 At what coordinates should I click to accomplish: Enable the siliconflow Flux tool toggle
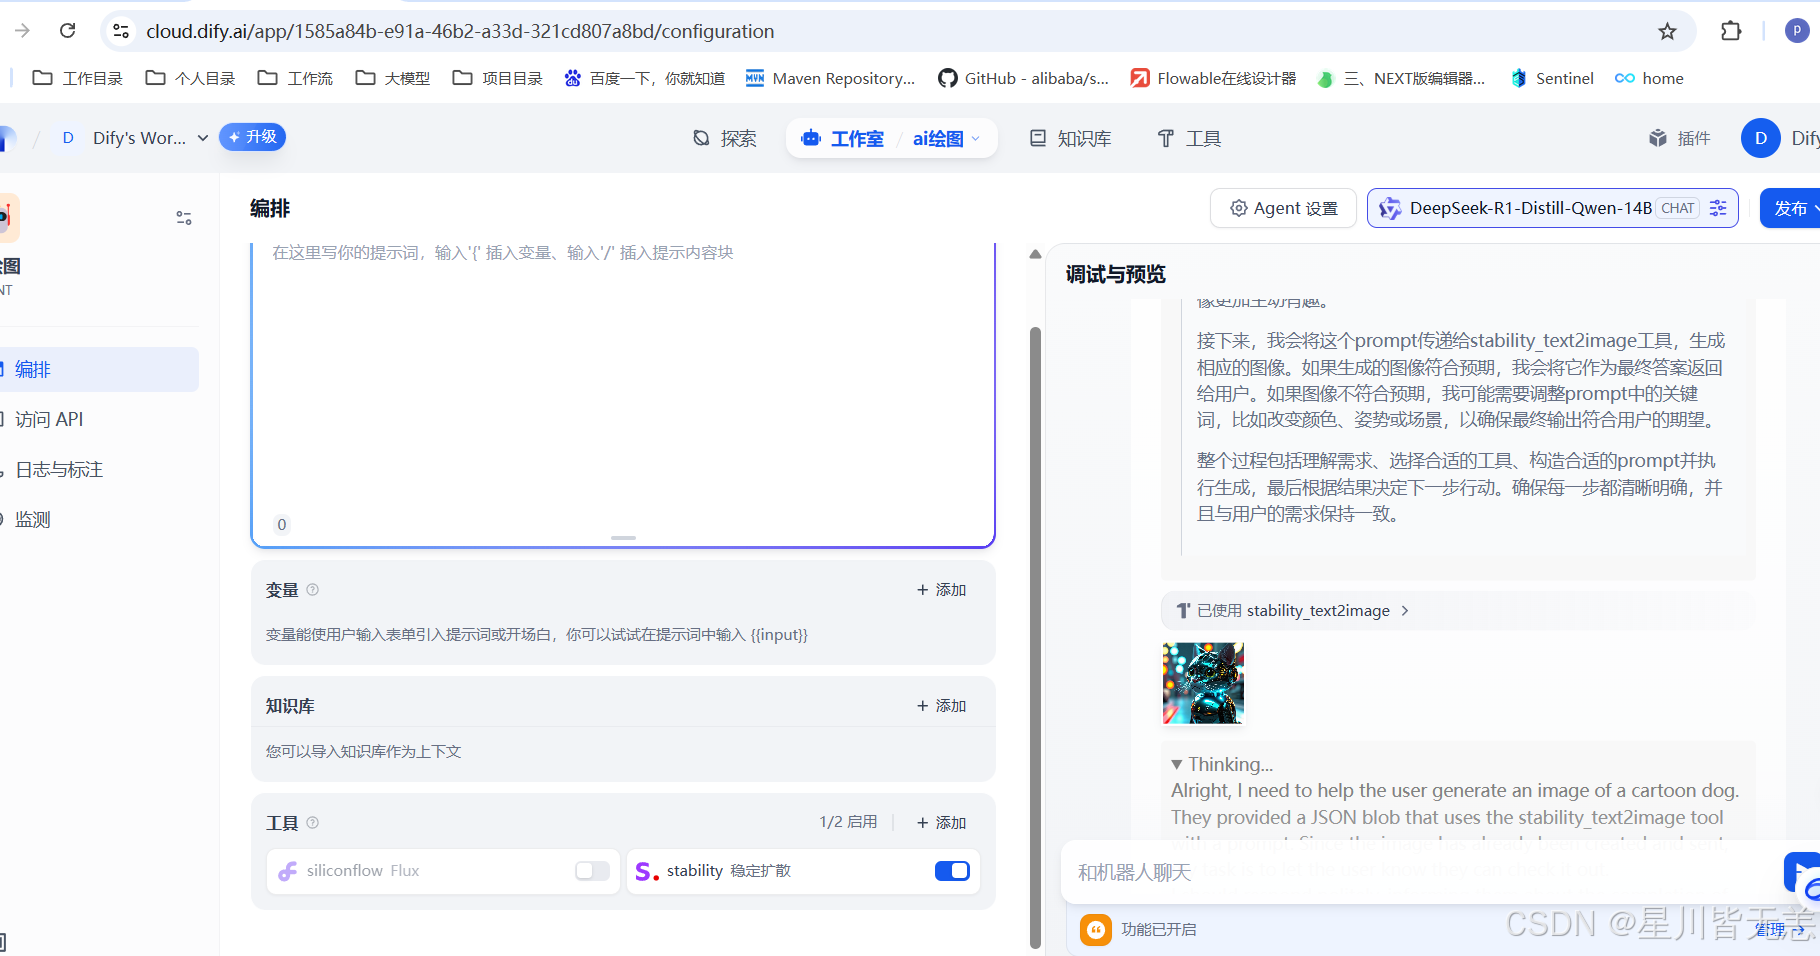tap(592, 871)
